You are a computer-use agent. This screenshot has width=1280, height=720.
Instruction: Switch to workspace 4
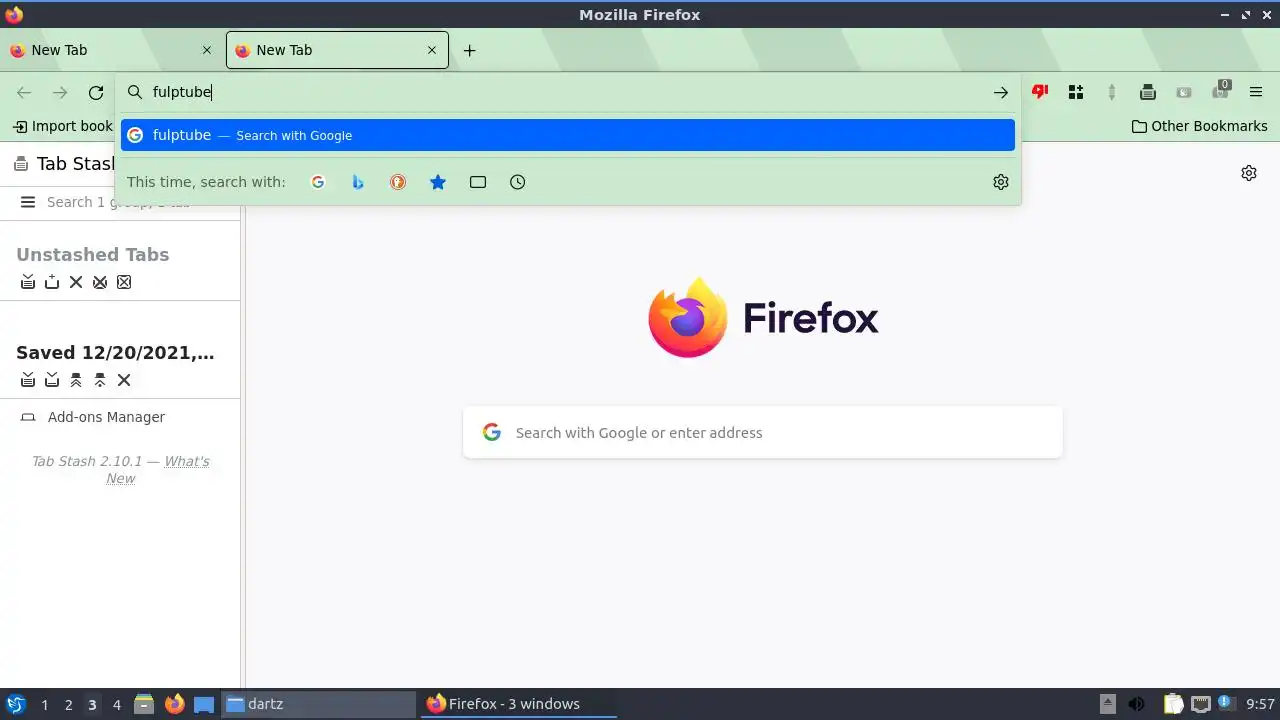(116, 704)
